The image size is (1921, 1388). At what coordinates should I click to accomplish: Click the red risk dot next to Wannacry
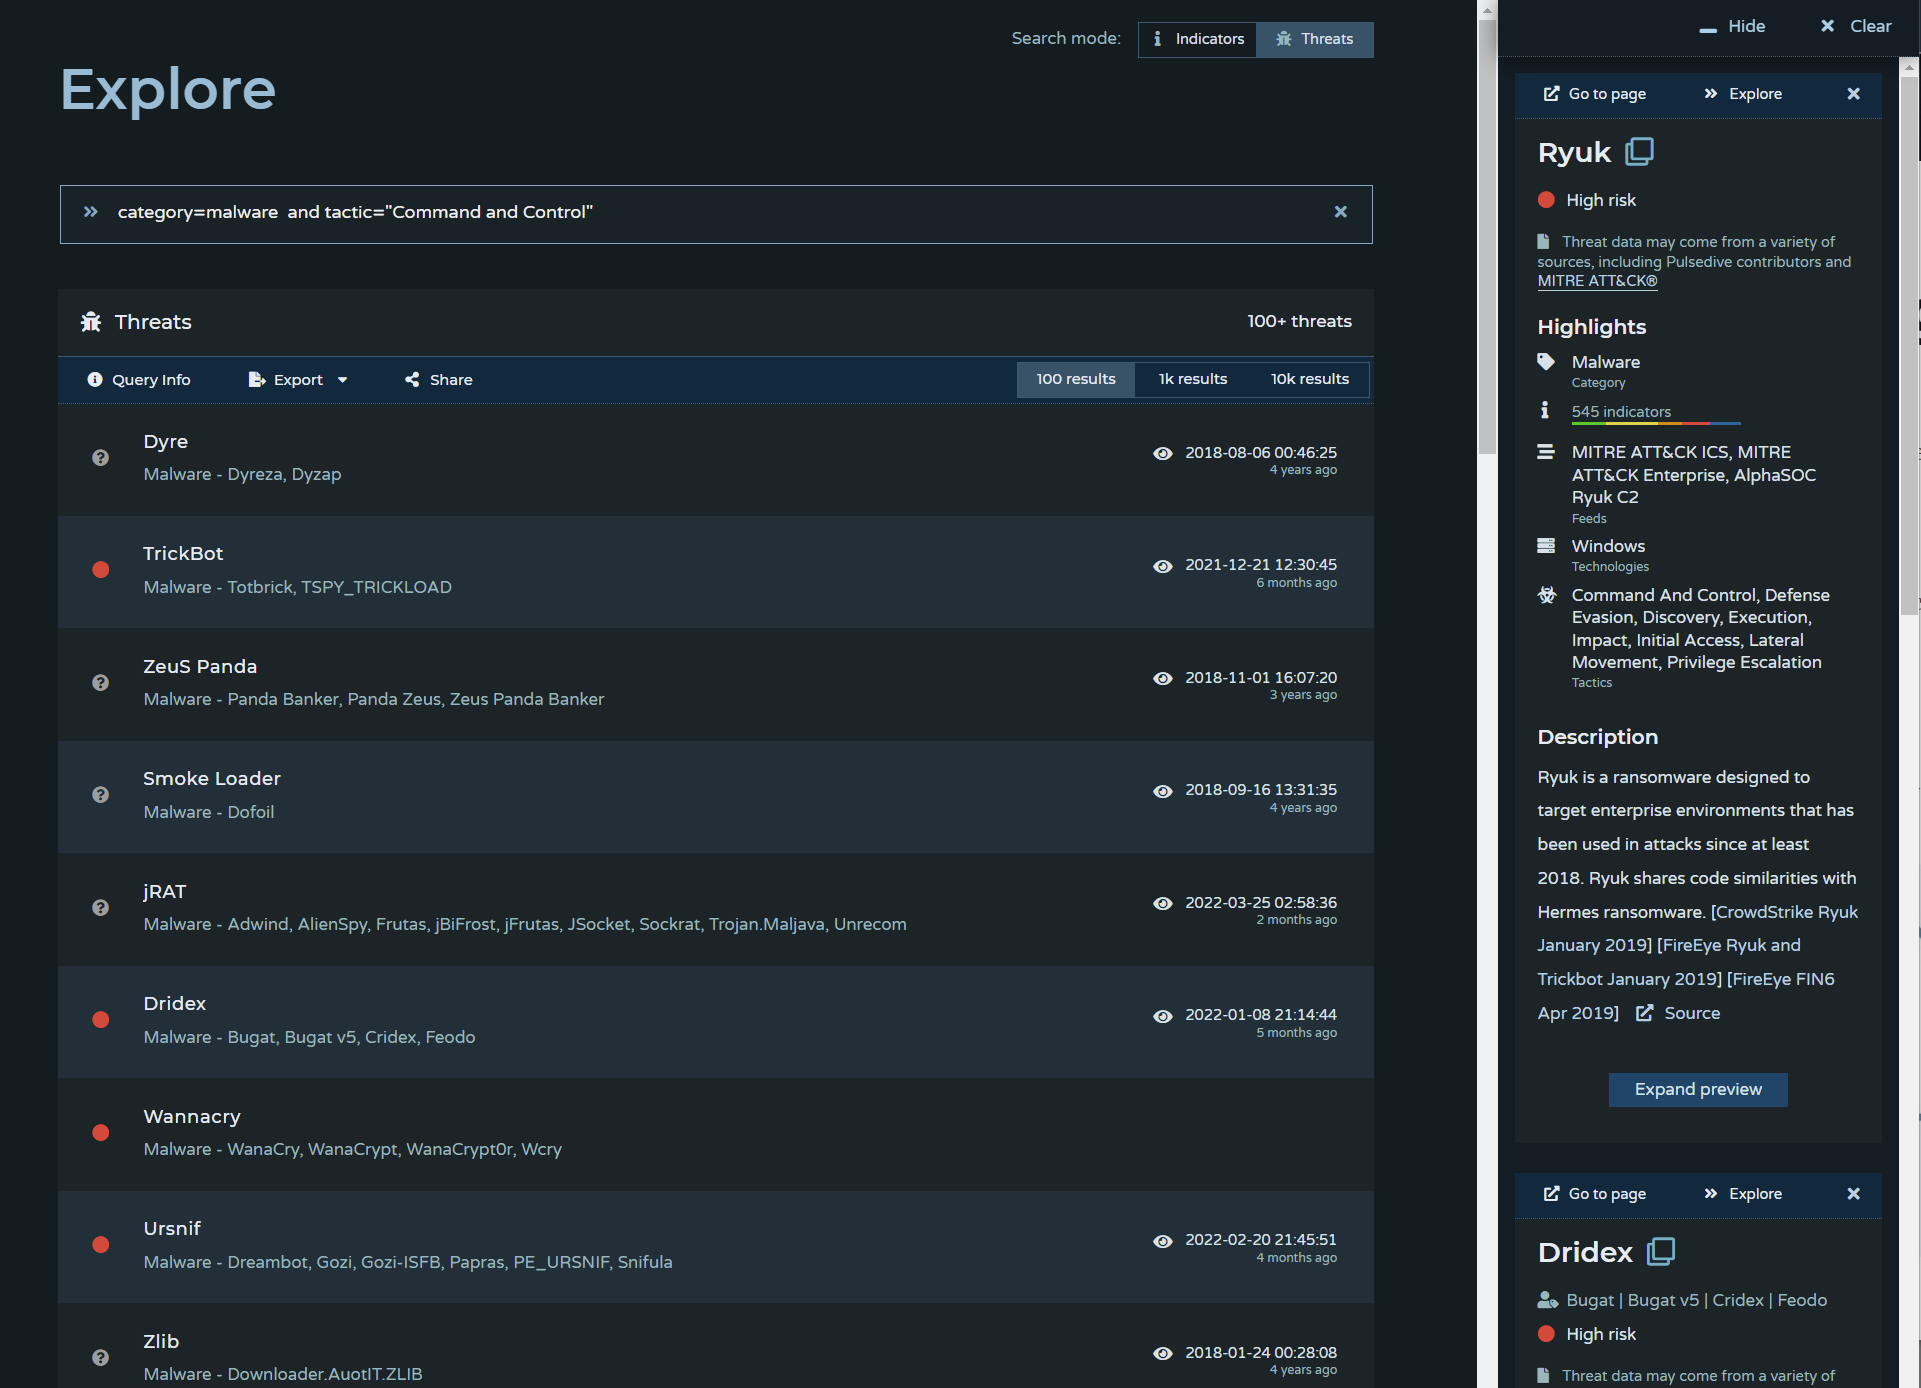click(100, 1133)
